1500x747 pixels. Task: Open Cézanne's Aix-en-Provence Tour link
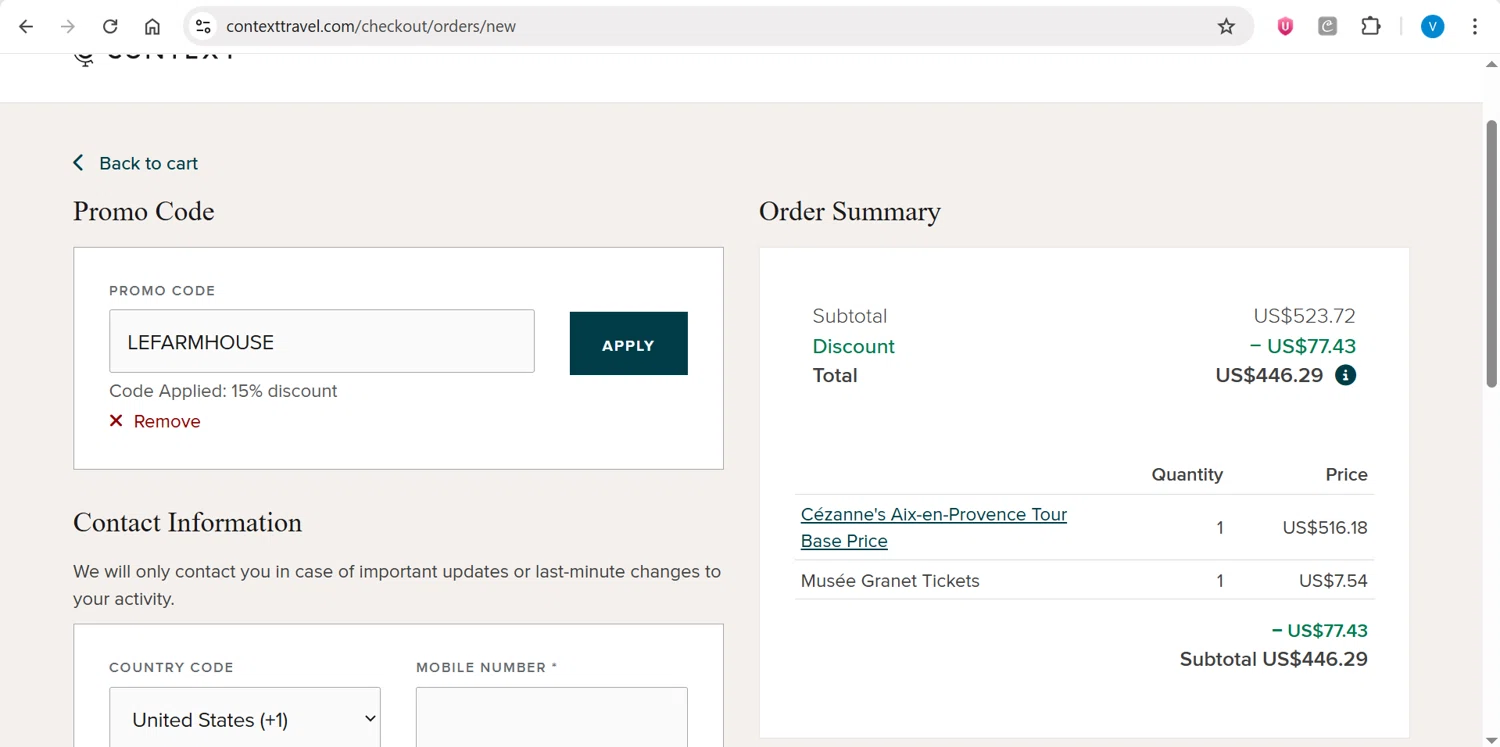pyautogui.click(x=934, y=527)
